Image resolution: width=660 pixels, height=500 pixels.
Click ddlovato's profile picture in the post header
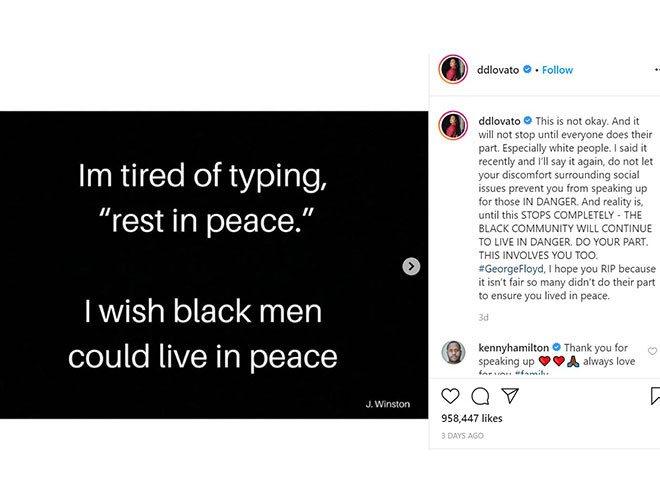coord(454,70)
